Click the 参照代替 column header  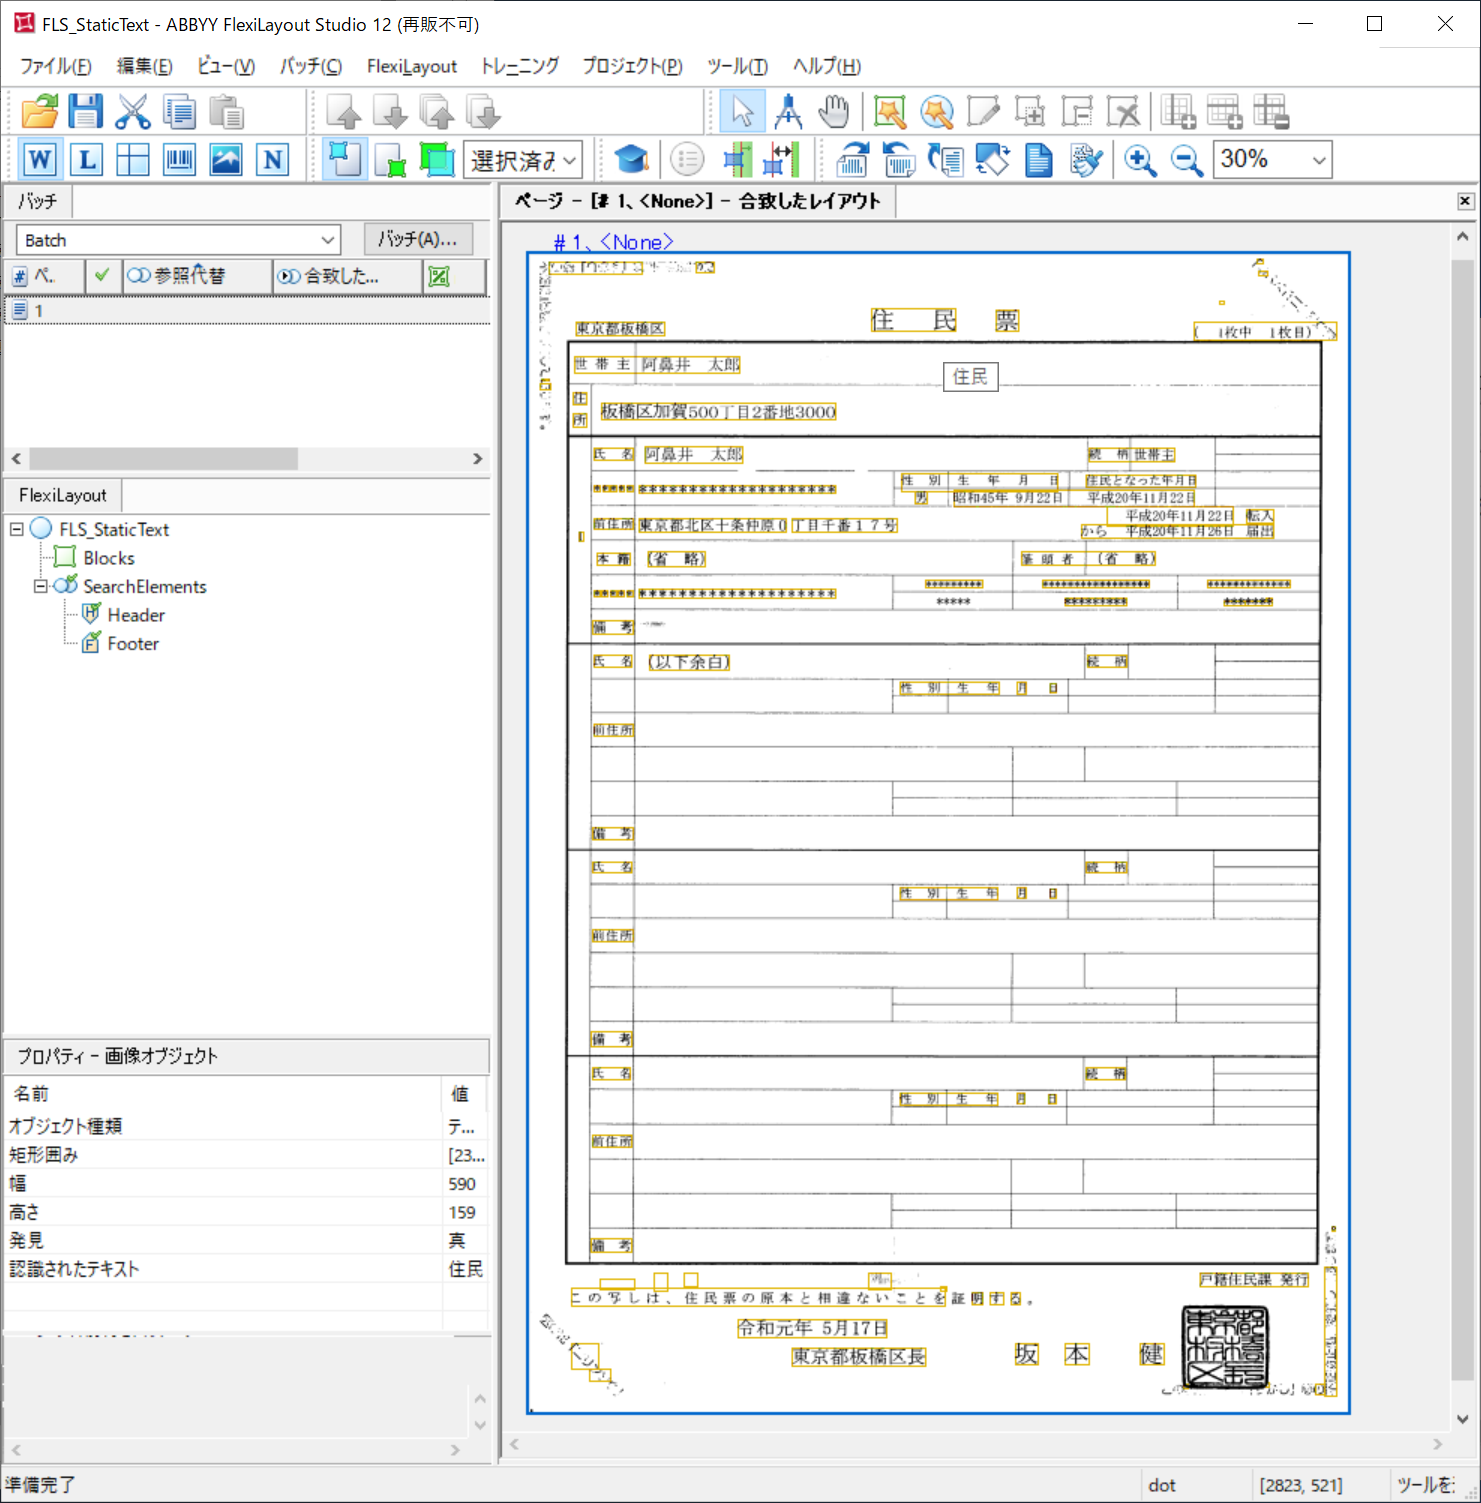coord(197,276)
